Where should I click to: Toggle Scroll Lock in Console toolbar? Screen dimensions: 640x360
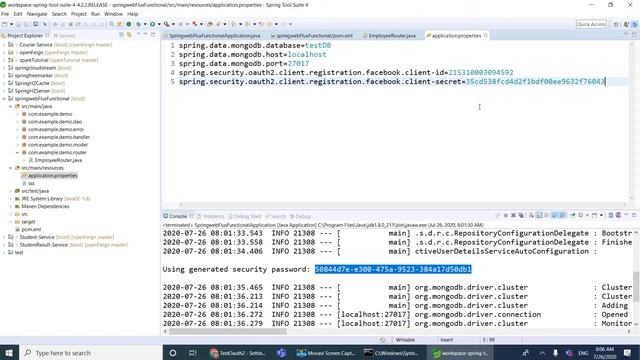pyautogui.click(x=539, y=215)
